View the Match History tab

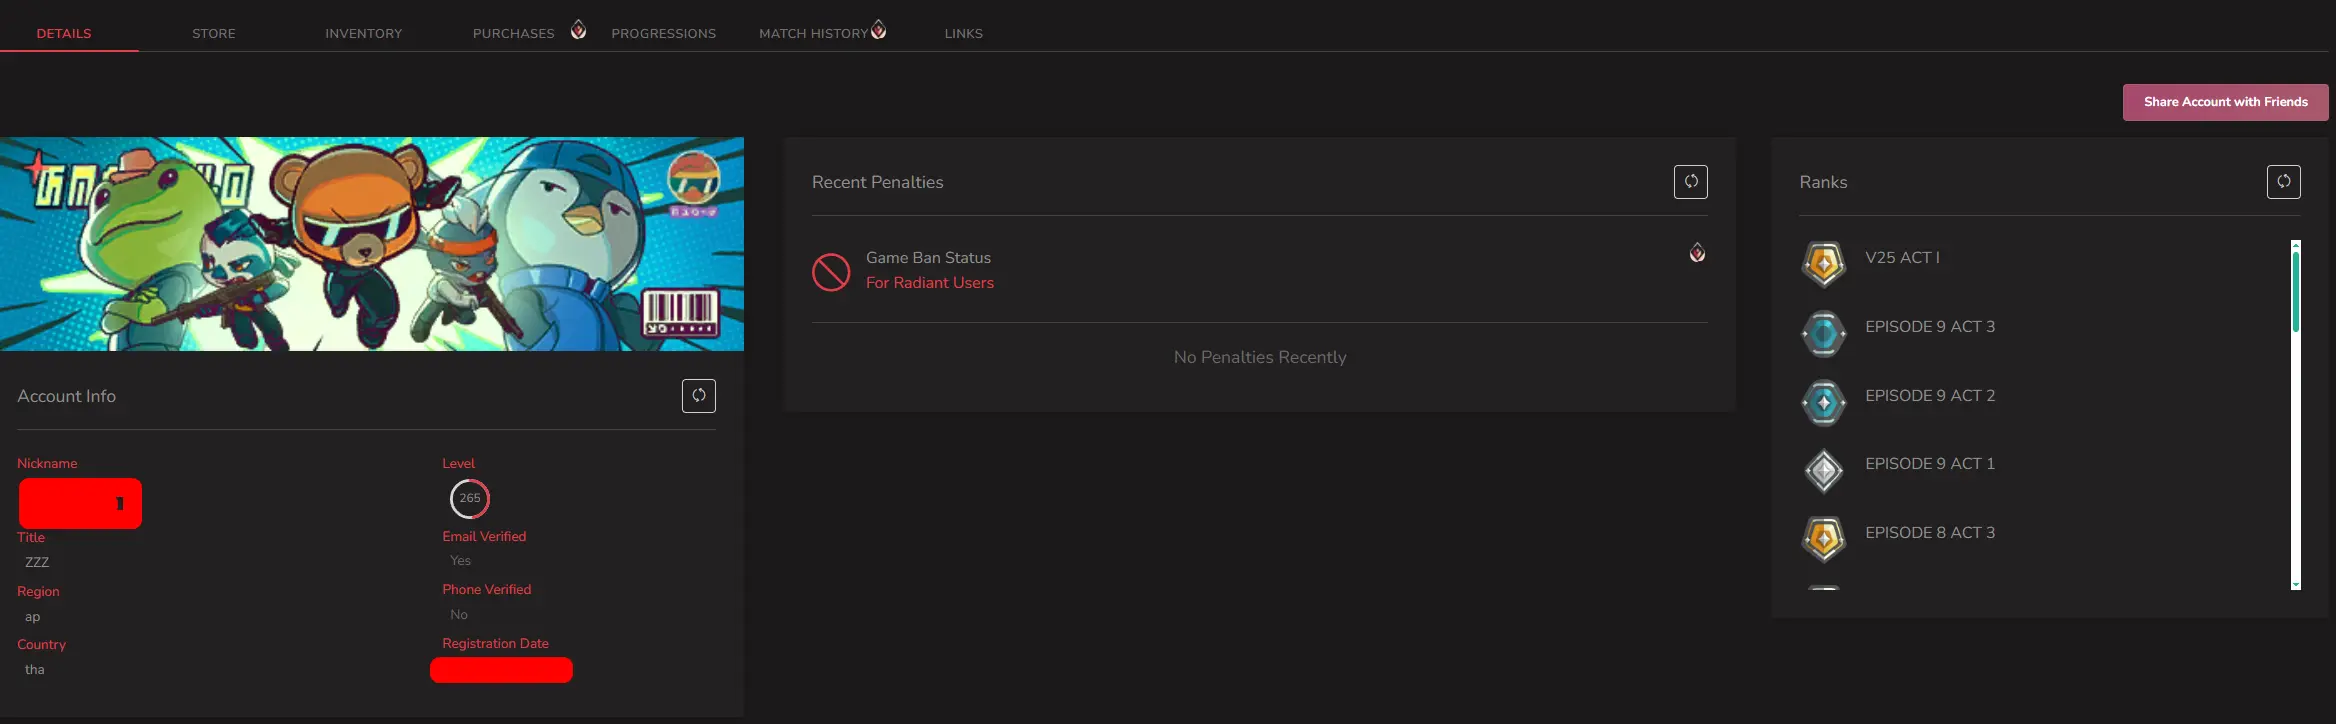tap(813, 33)
